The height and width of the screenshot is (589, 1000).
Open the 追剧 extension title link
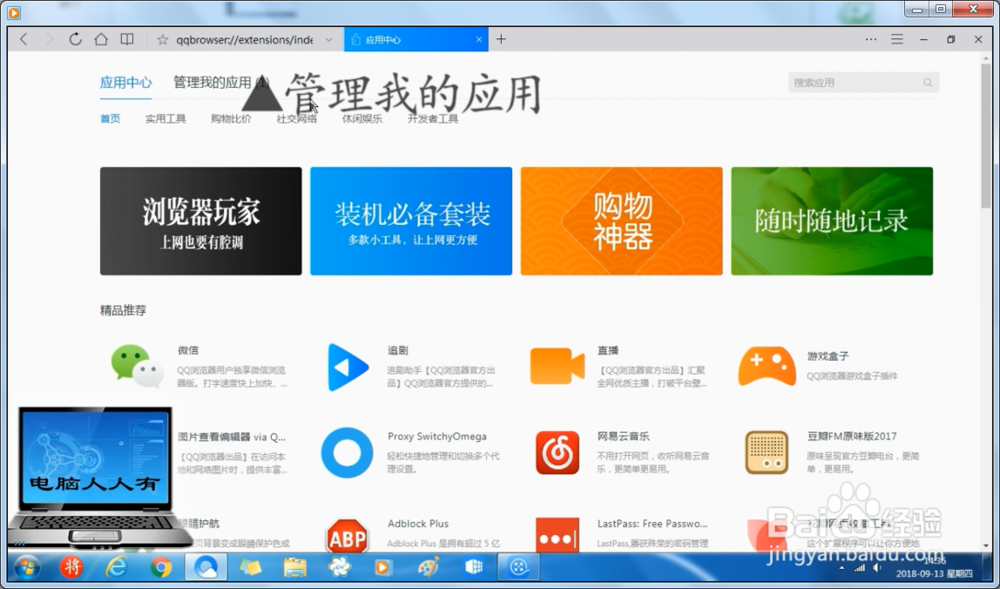pyautogui.click(x=398, y=350)
